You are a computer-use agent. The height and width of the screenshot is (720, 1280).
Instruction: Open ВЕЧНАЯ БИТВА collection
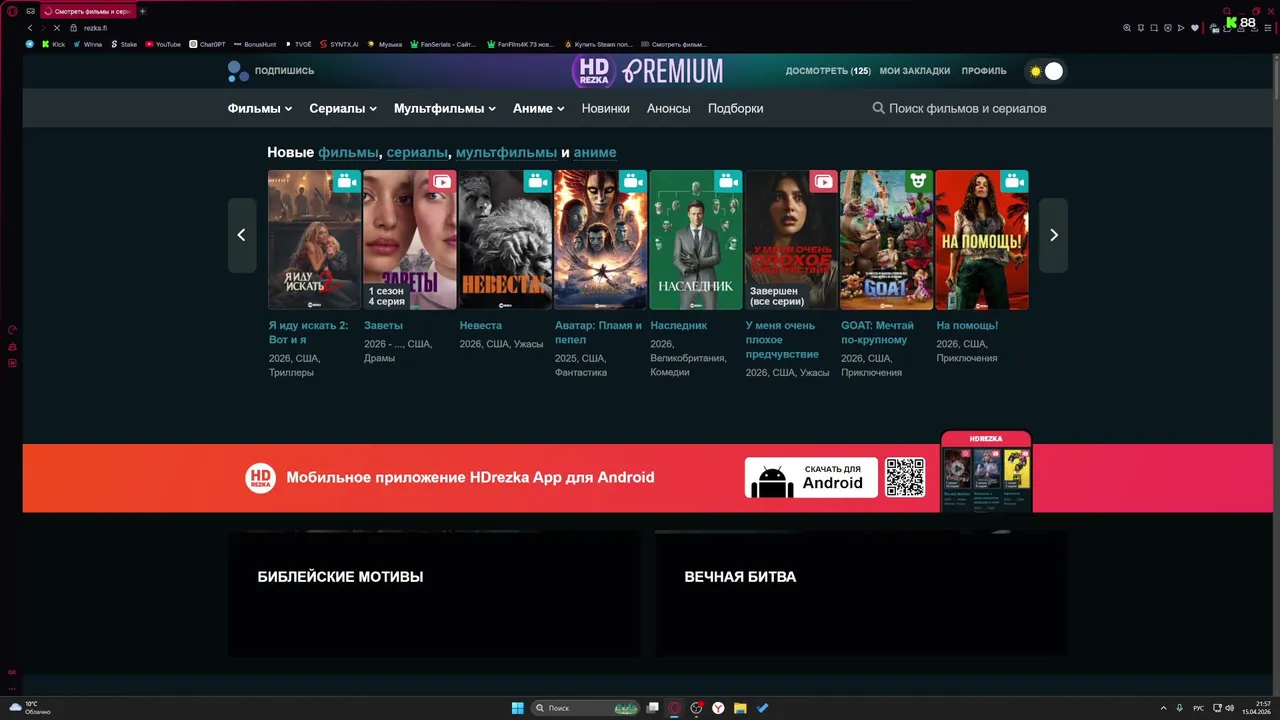pyautogui.click(x=861, y=593)
